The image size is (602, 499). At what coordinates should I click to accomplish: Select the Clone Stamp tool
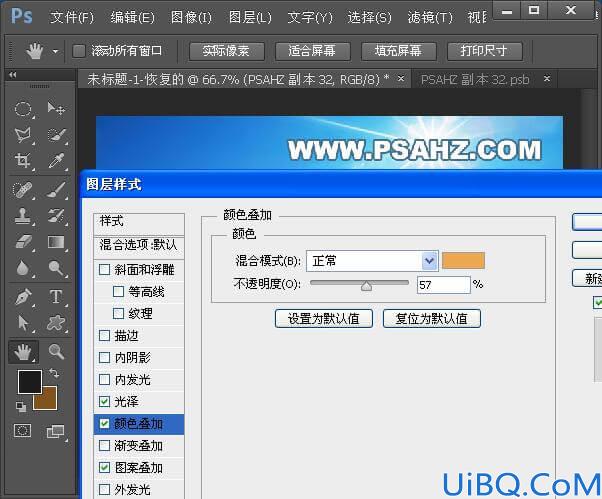point(23,216)
